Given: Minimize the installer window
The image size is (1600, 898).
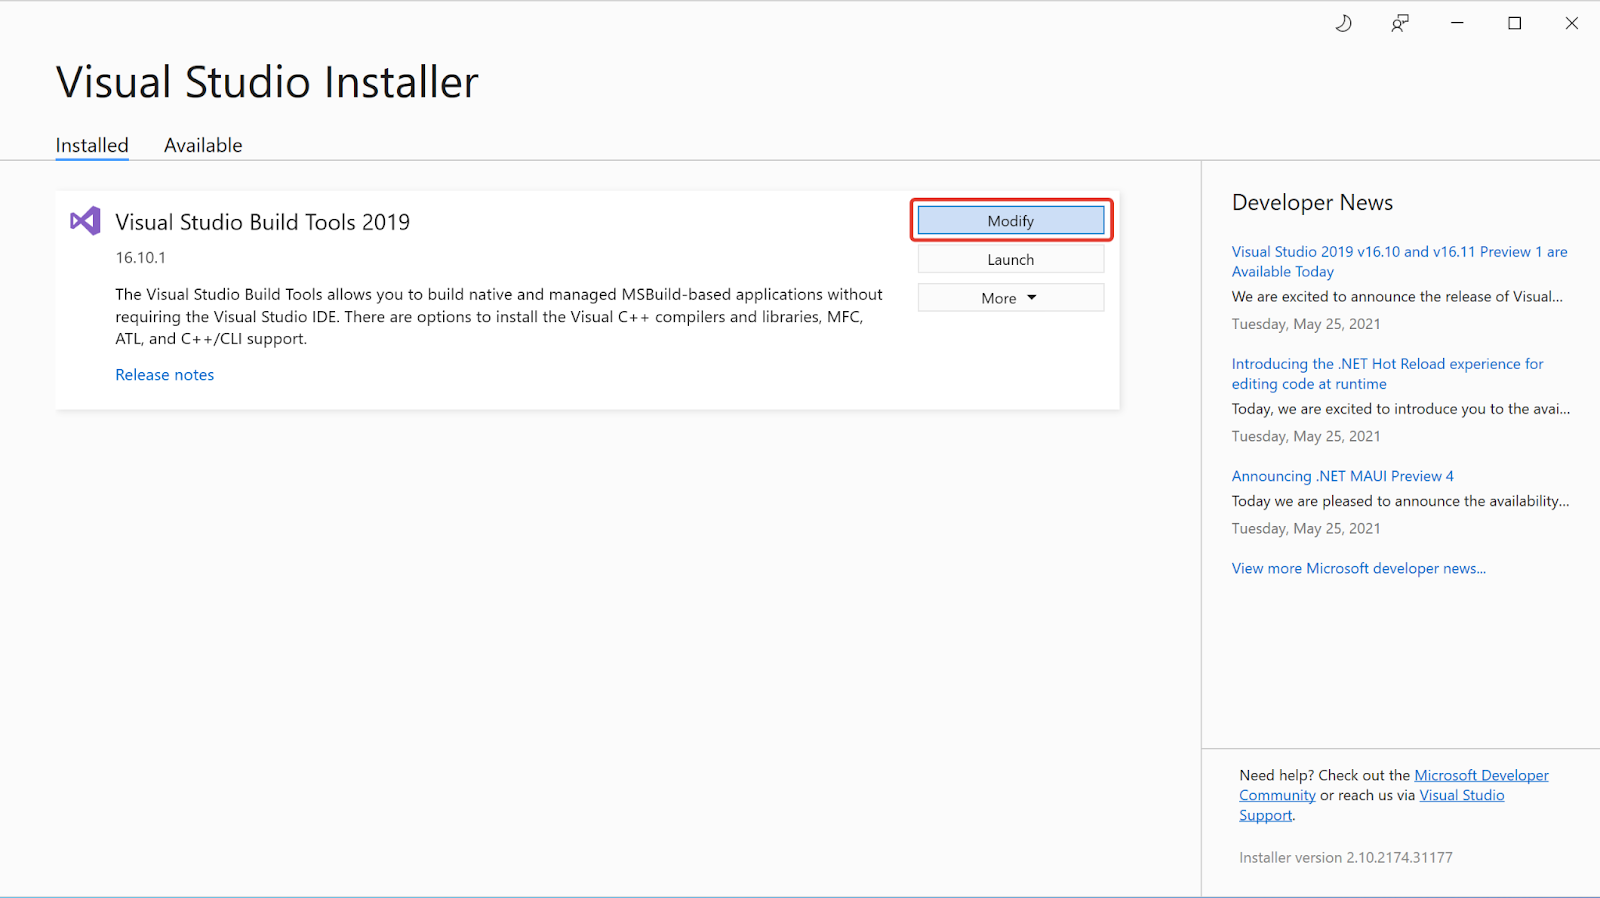Looking at the screenshot, I should (x=1457, y=23).
